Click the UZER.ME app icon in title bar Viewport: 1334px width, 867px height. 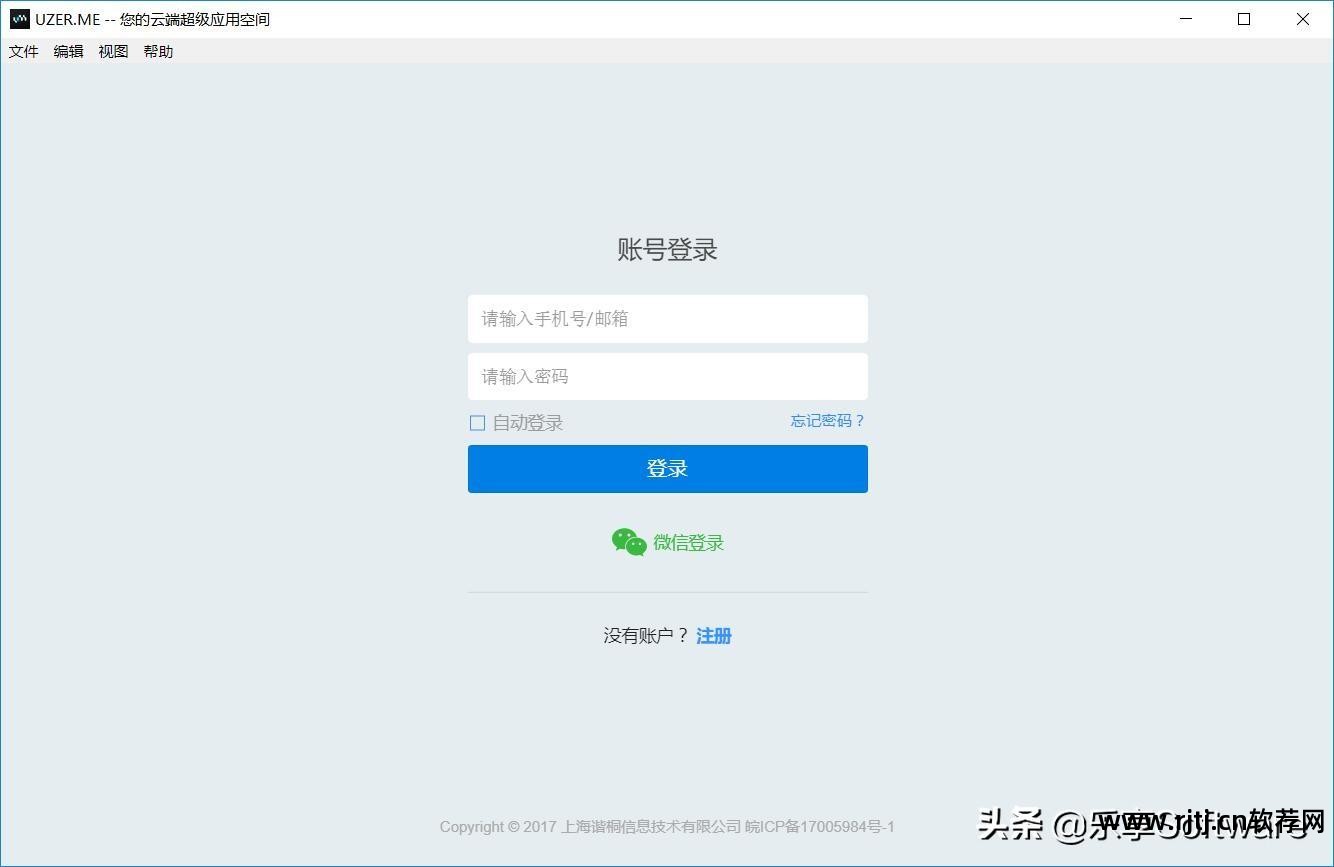[19, 19]
